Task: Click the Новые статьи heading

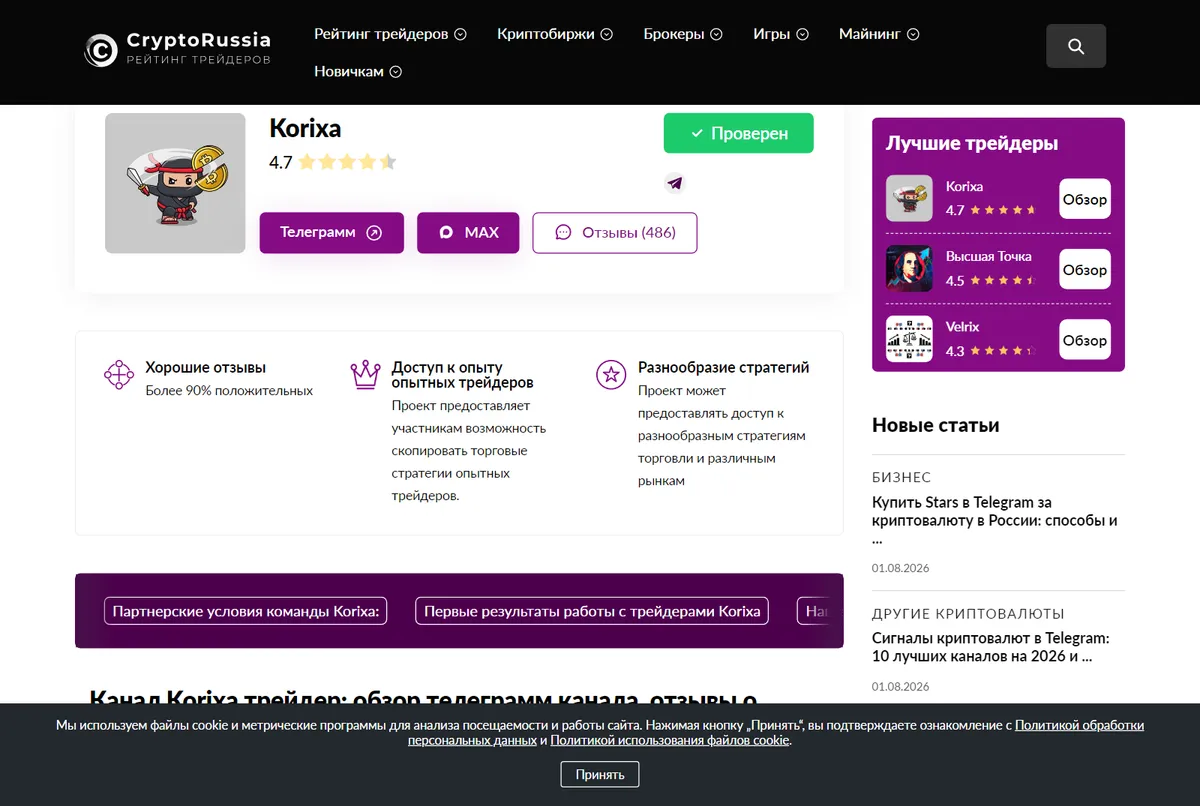Action: point(935,425)
